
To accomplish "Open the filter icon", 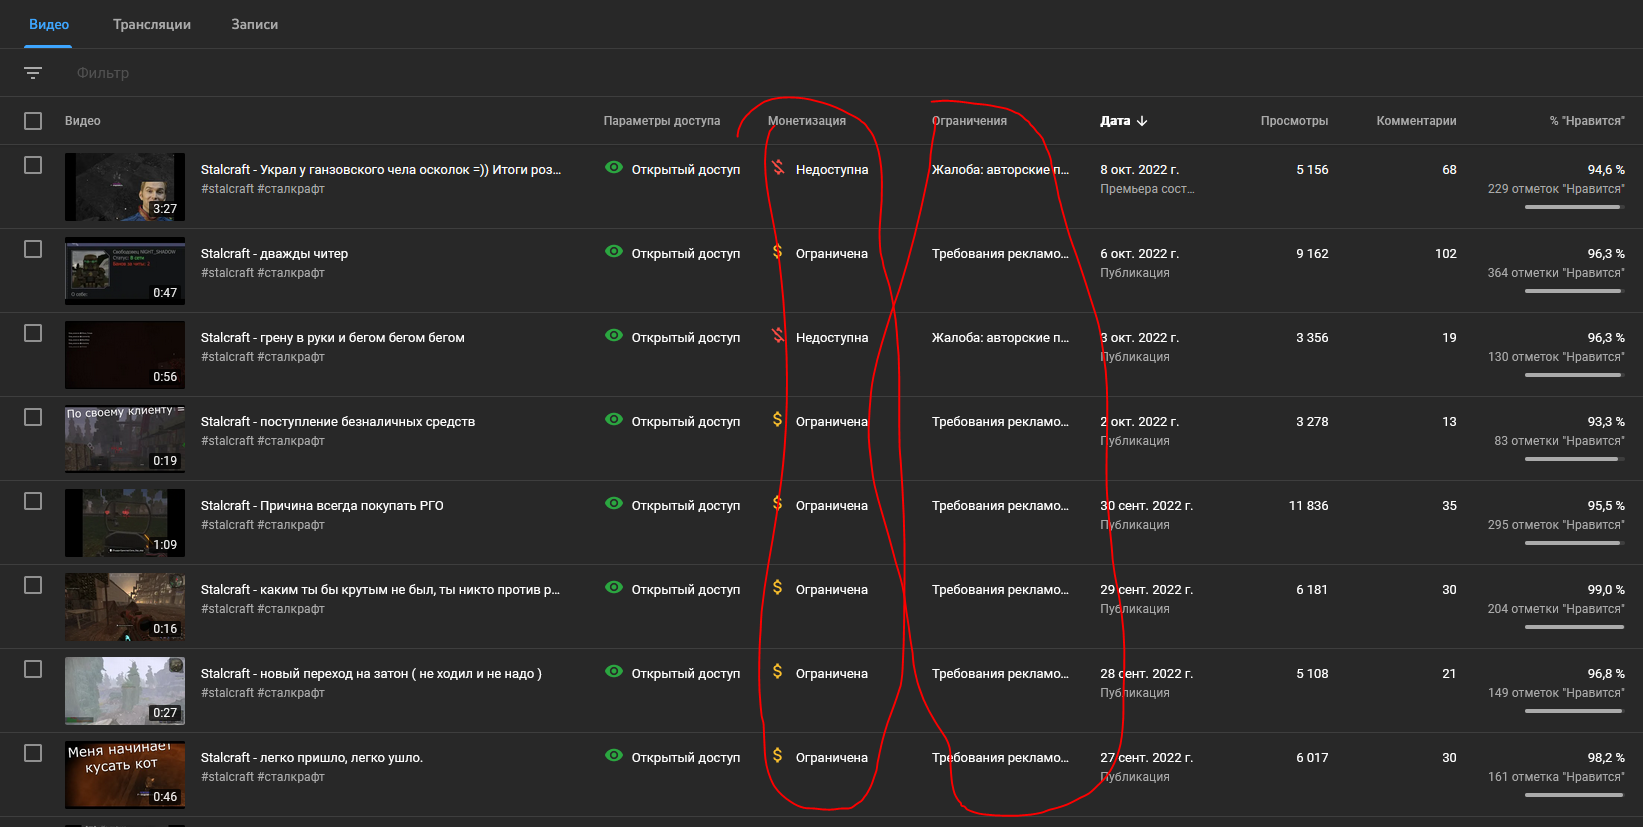I will click(x=33, y=73).
